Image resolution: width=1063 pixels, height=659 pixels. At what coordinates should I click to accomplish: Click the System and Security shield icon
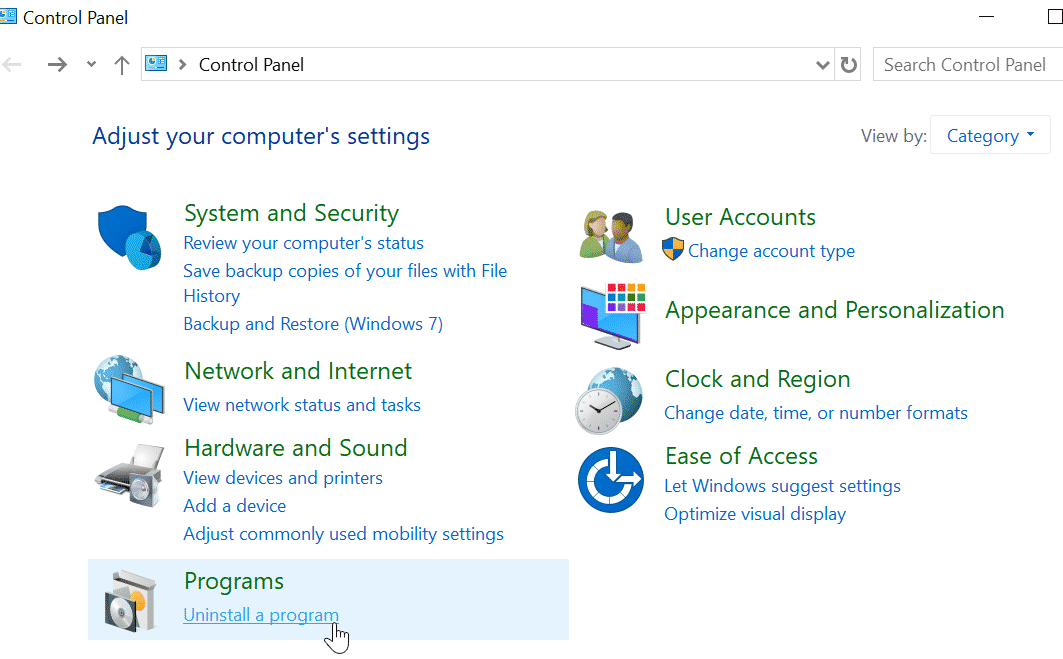pos(129,238)
